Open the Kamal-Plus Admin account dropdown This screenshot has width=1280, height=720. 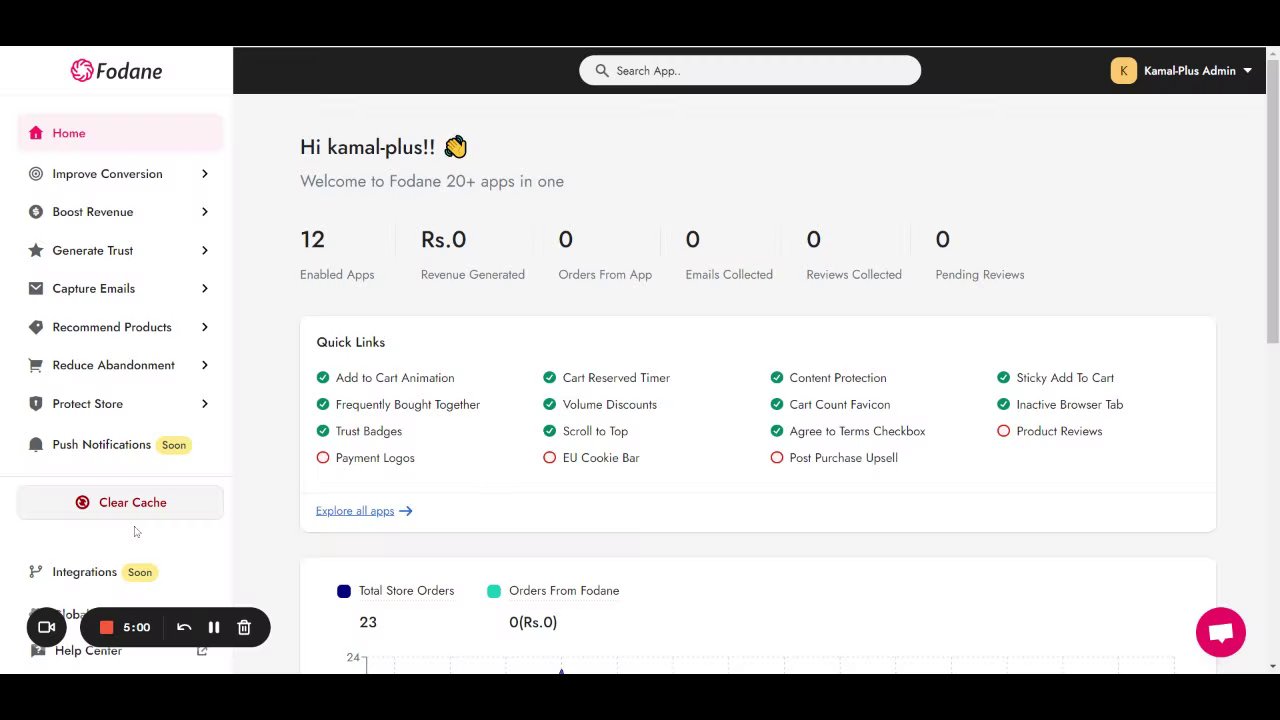point(1182,71)
